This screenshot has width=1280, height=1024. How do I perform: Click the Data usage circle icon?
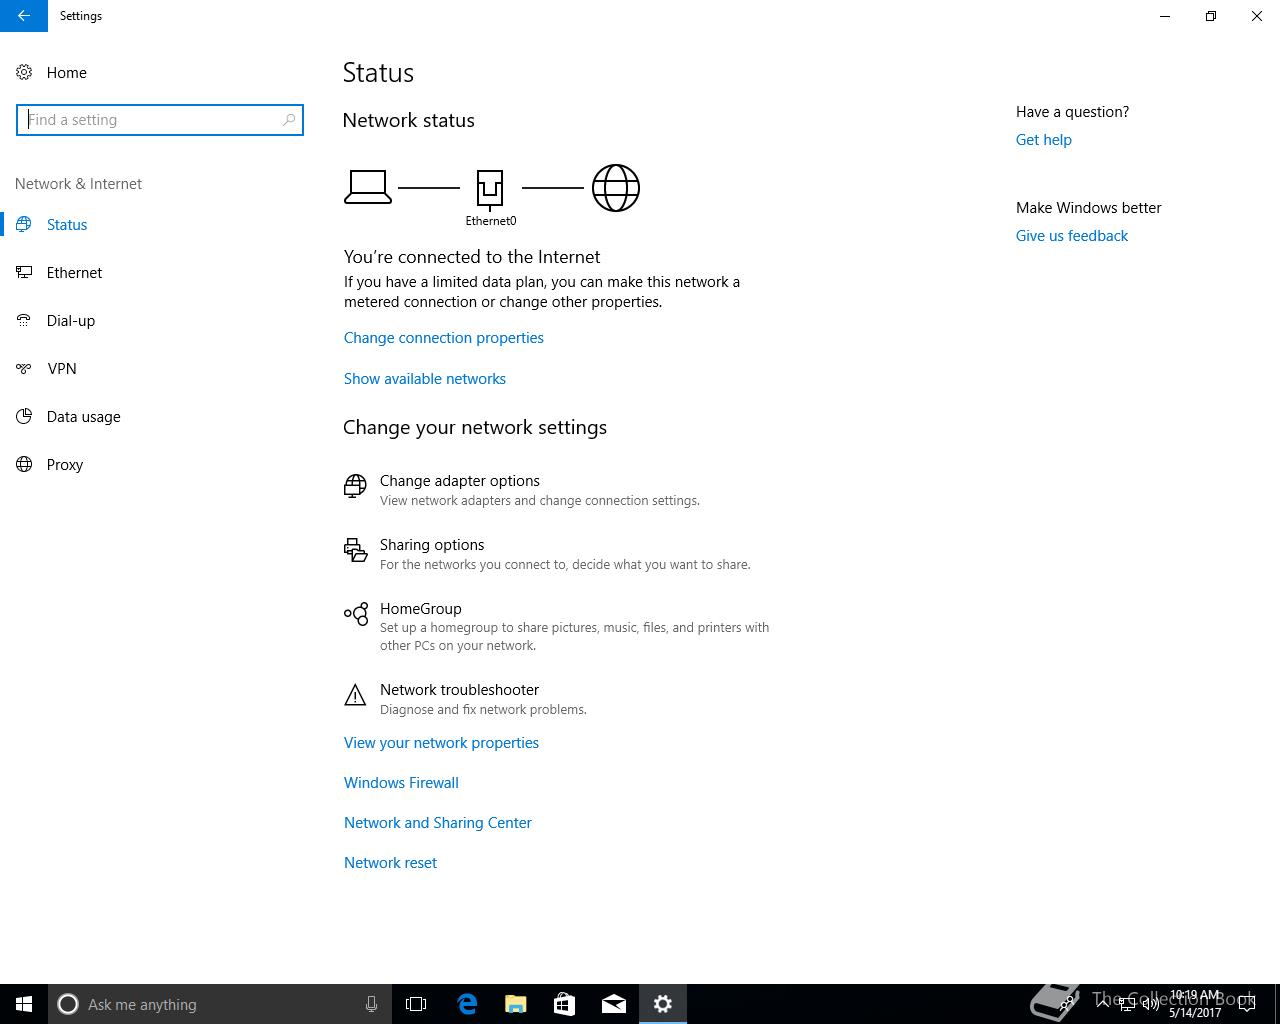24,416
